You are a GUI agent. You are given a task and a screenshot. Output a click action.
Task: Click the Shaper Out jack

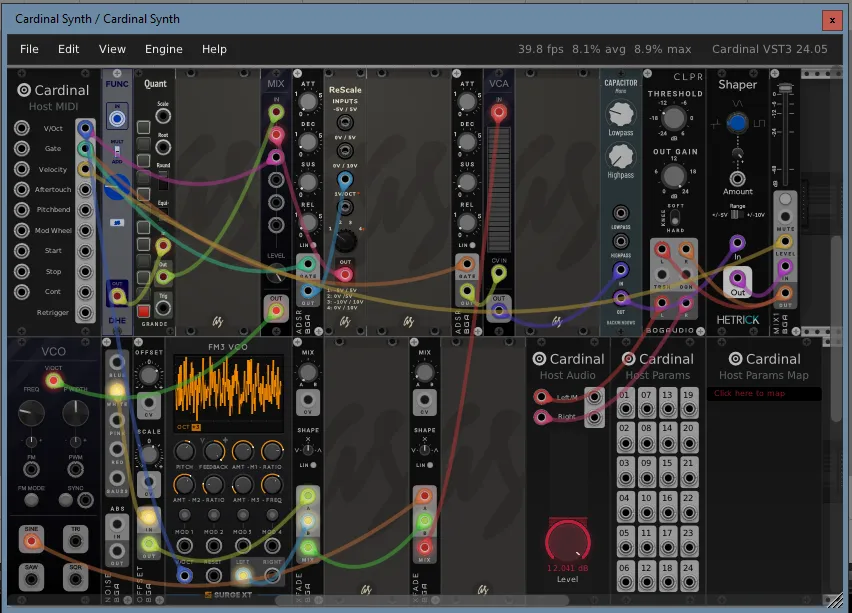(x=737, y=278)
